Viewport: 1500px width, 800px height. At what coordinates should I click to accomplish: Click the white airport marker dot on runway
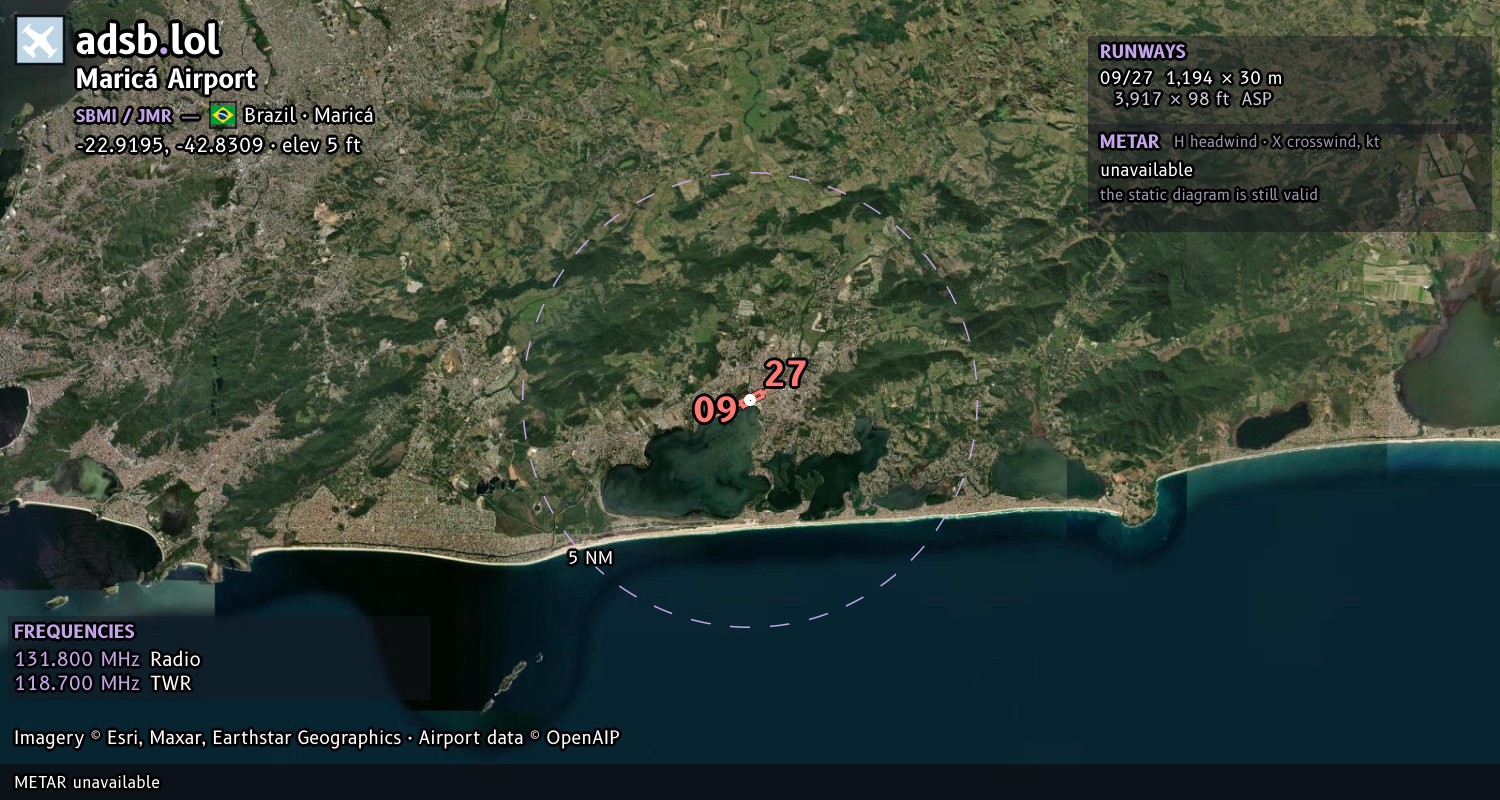tap(750, 400)
